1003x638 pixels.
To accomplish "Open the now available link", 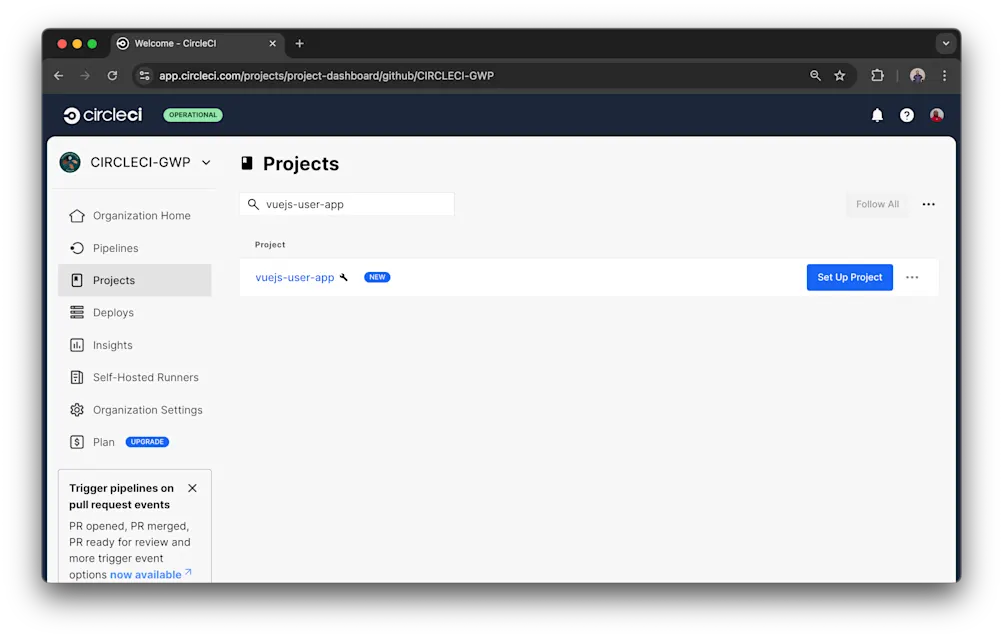I will [145, 574].
